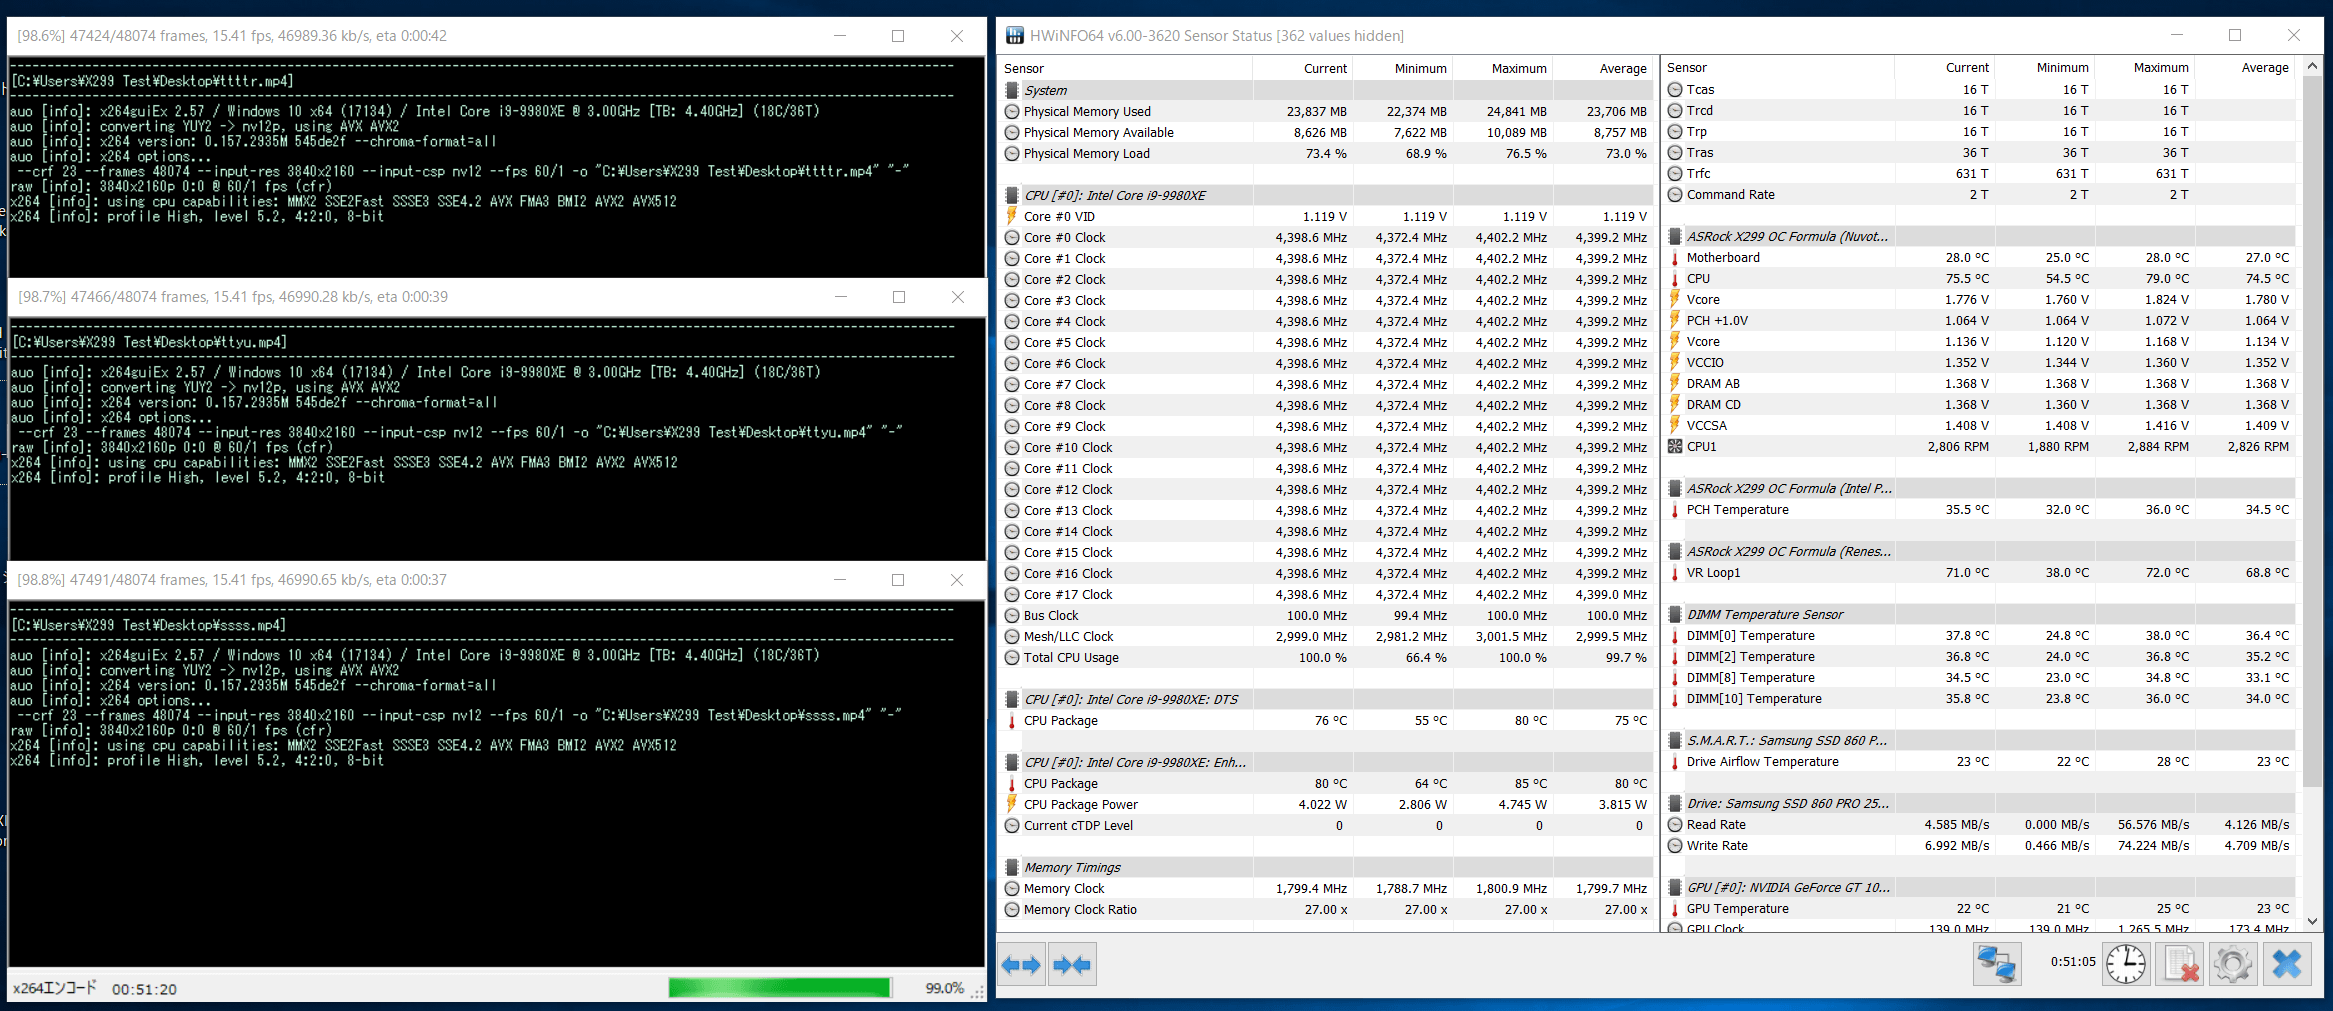Viewport: 2333px width, 1011px height.
Task: Click the green x264 encode progress bar
Action: pos(779,988)
